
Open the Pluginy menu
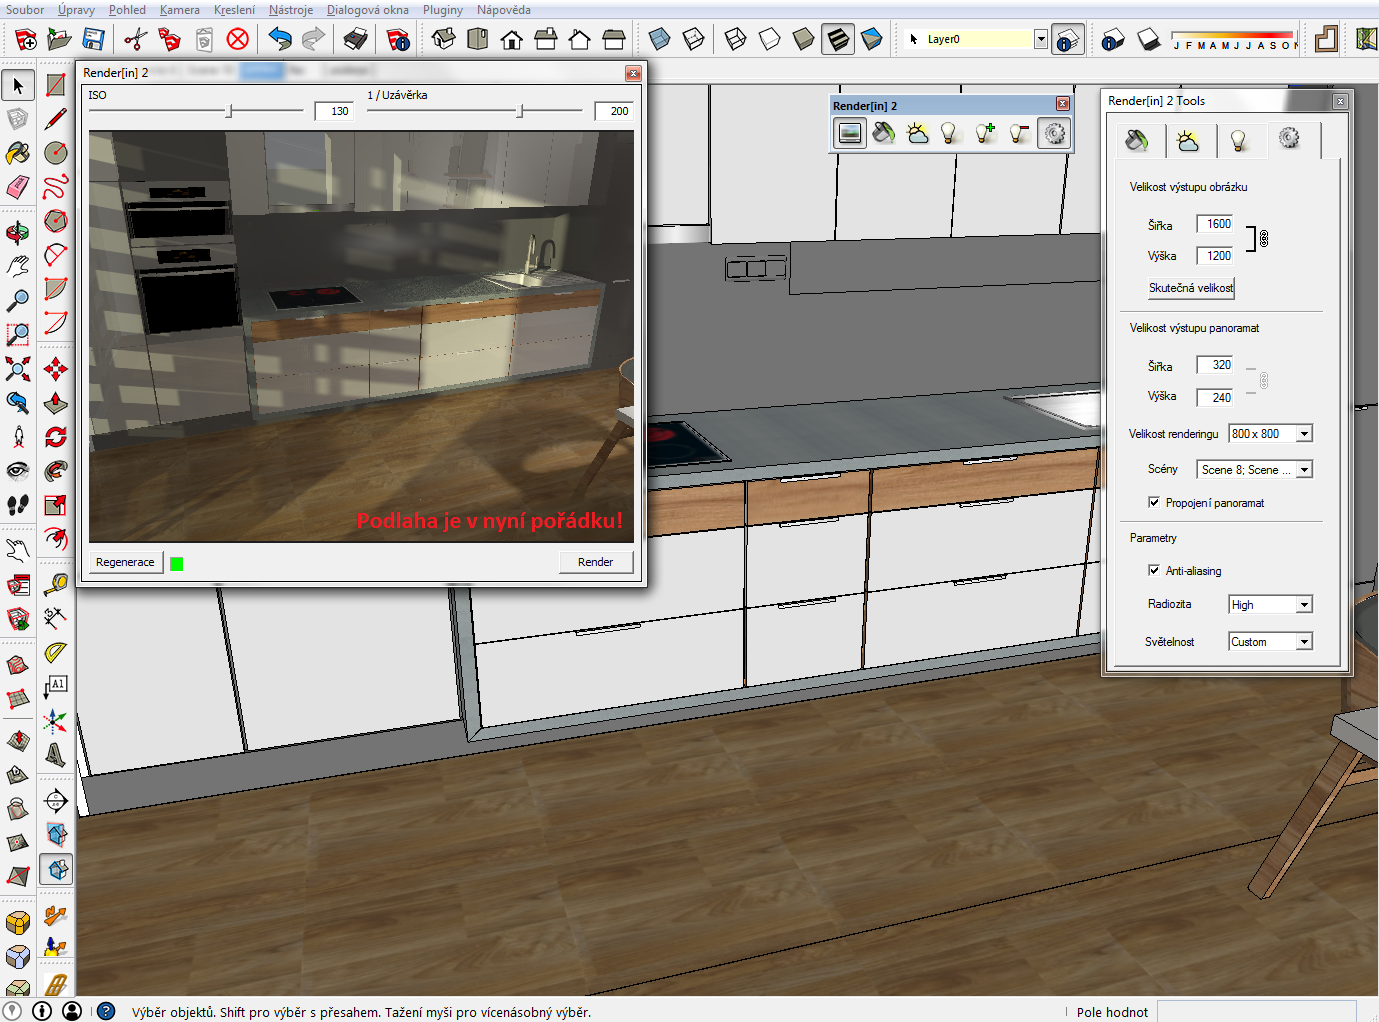442,10
